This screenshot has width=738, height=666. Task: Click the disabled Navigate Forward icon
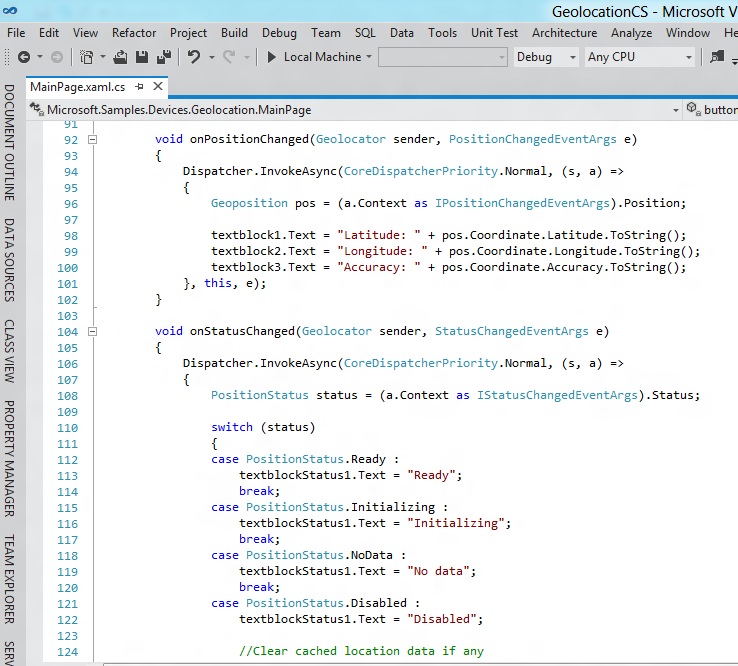pyautogui.click(x=56, y=57)
